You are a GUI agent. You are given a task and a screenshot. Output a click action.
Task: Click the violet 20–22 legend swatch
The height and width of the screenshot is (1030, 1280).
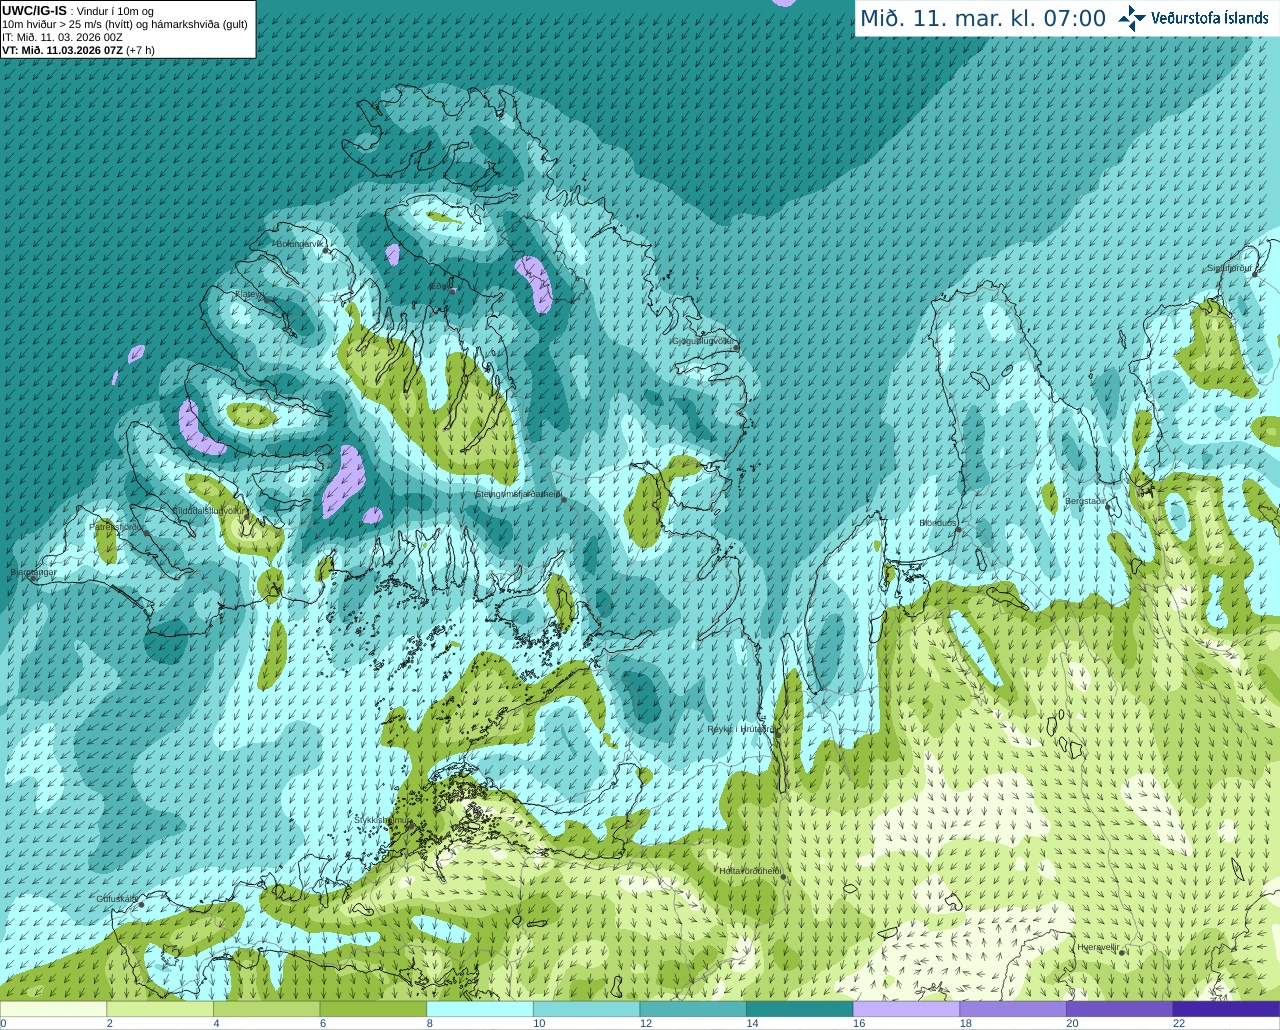[1120, 1009]
